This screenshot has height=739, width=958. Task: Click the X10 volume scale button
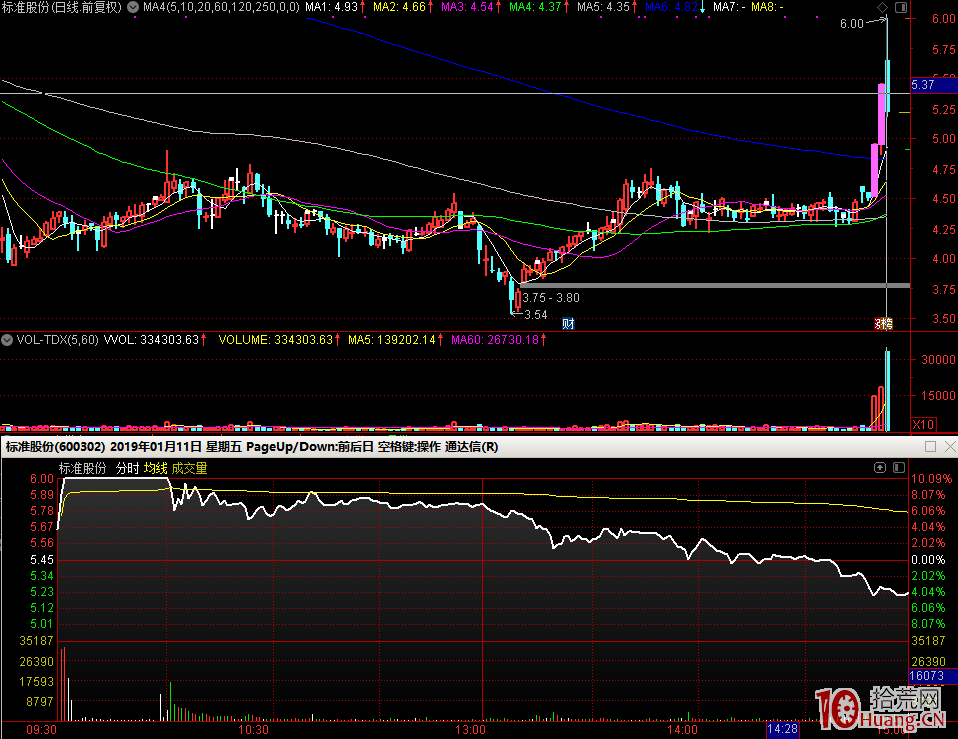(925, 424)
